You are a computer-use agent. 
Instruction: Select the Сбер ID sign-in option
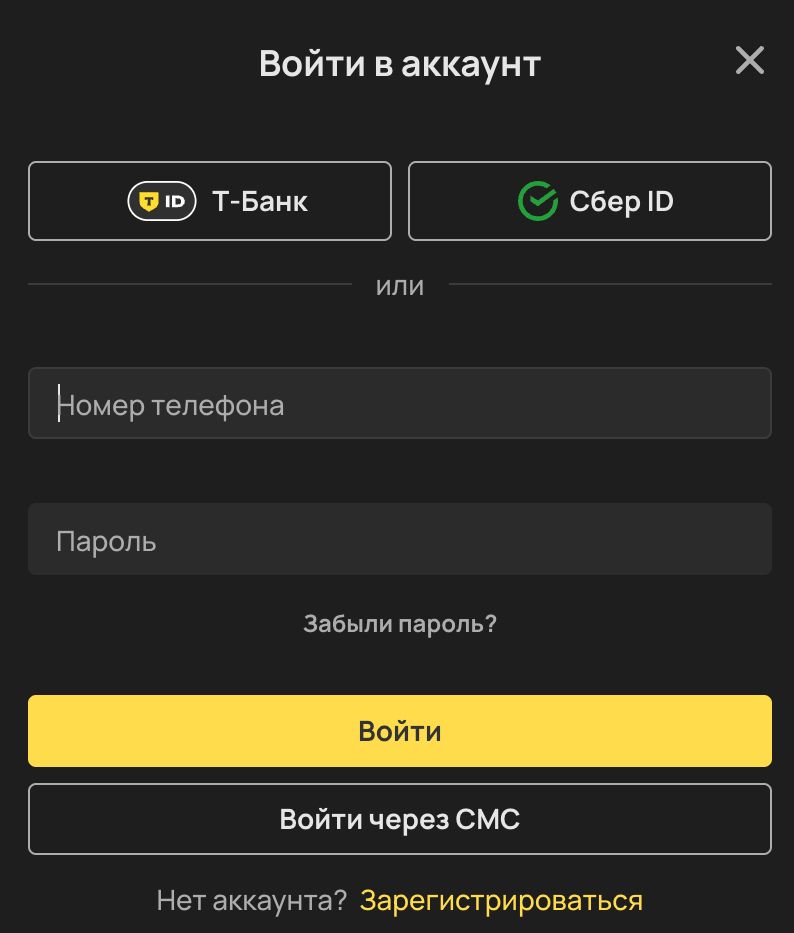coord(589,200)
